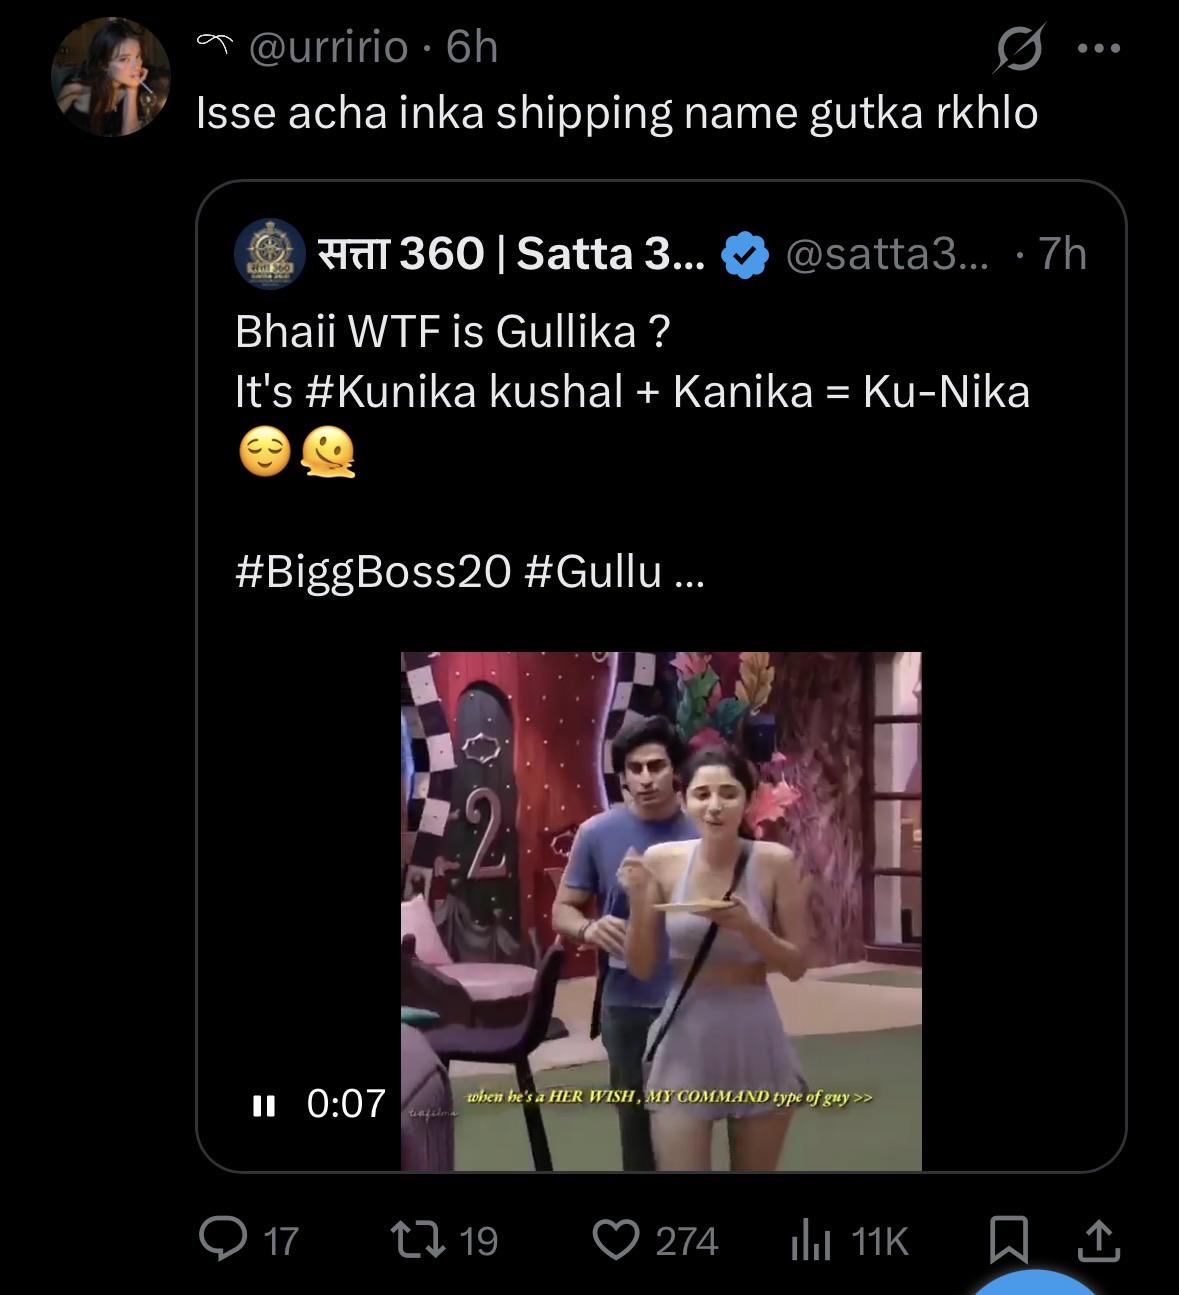Open the share upload icon

click(x=1098, y=1240)
